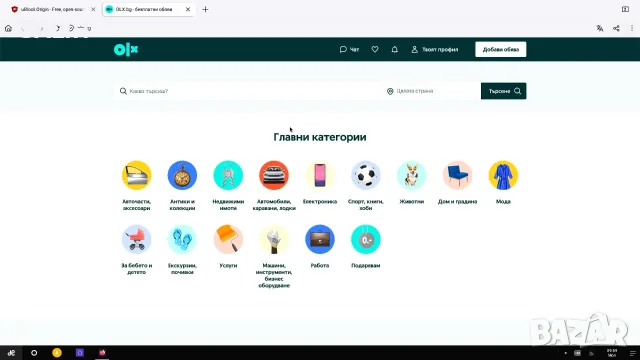Click the taskbar clock
640x360 pixels.
click(x=612, y=353)
